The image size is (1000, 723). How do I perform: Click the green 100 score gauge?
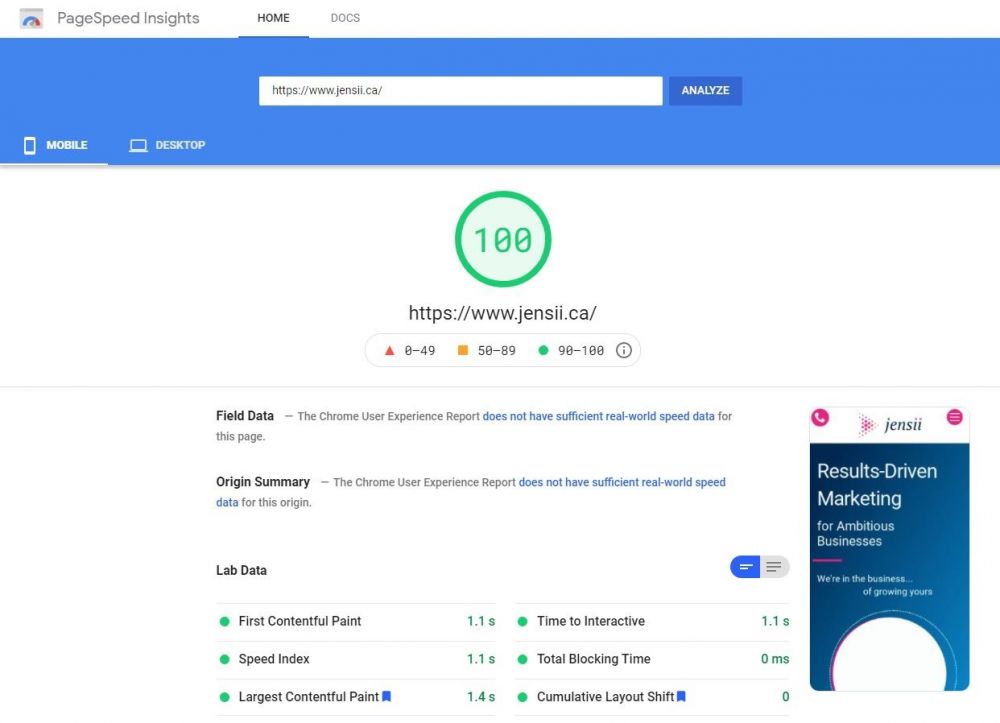pos(503,240)
